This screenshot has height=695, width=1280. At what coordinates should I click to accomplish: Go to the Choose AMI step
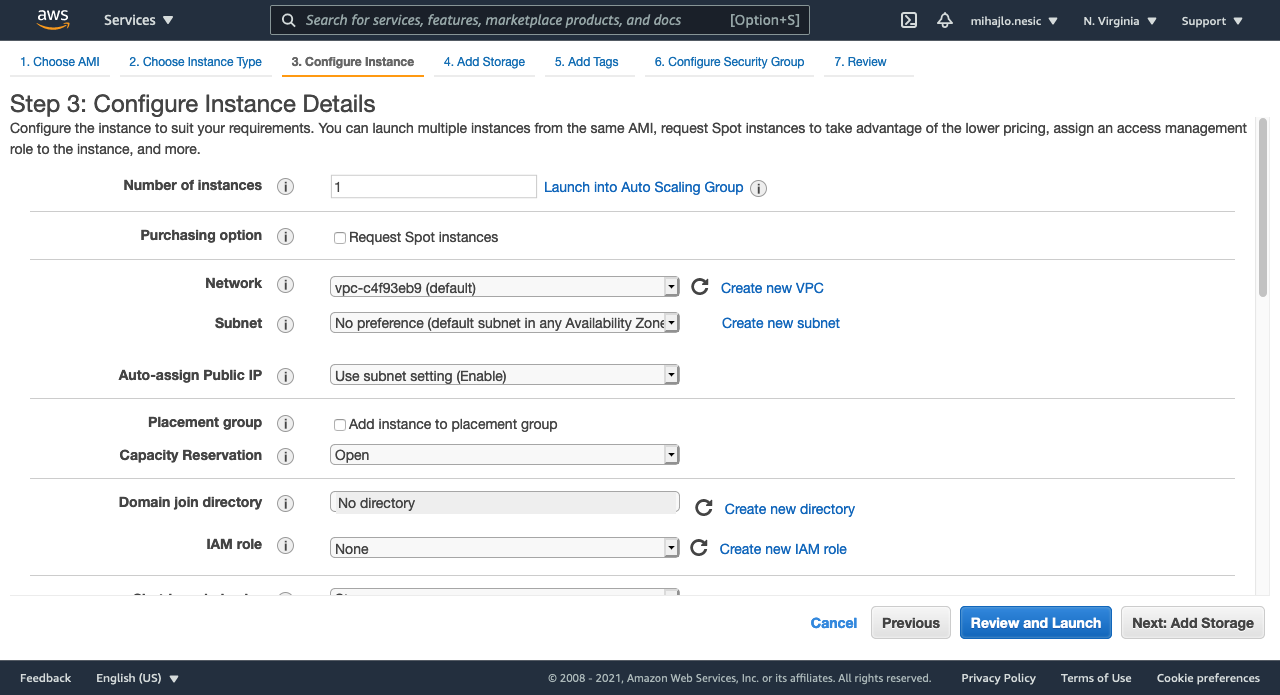click(60, 62)
